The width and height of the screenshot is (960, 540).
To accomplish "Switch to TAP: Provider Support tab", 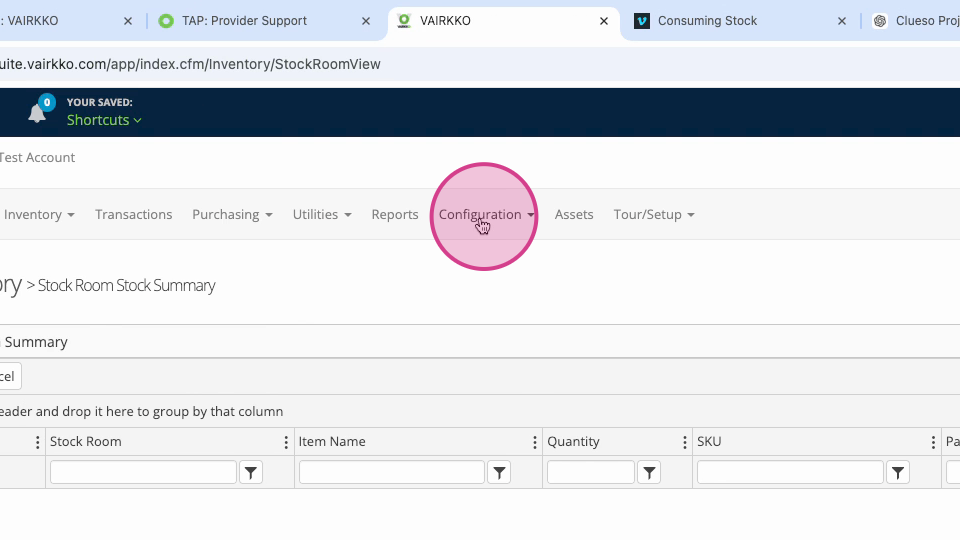I will (x=244, y=21).
